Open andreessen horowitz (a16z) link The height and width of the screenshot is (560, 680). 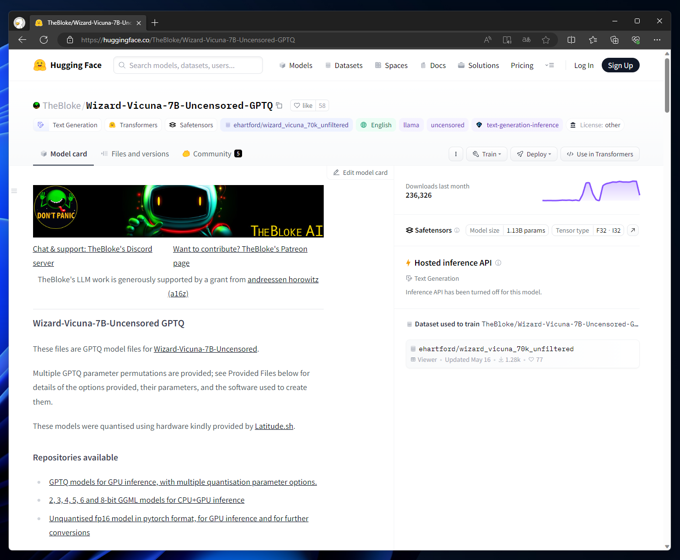tap(283, 280)
